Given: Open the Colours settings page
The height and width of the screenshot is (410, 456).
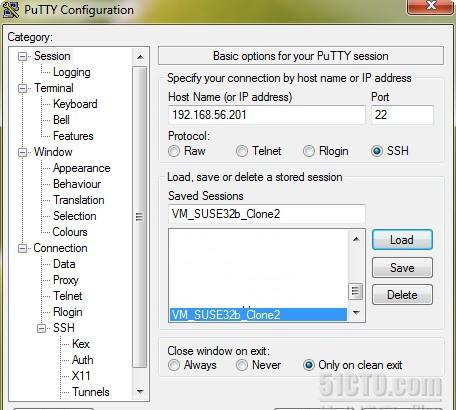Looking at the screenshot, I should [70, 232].
